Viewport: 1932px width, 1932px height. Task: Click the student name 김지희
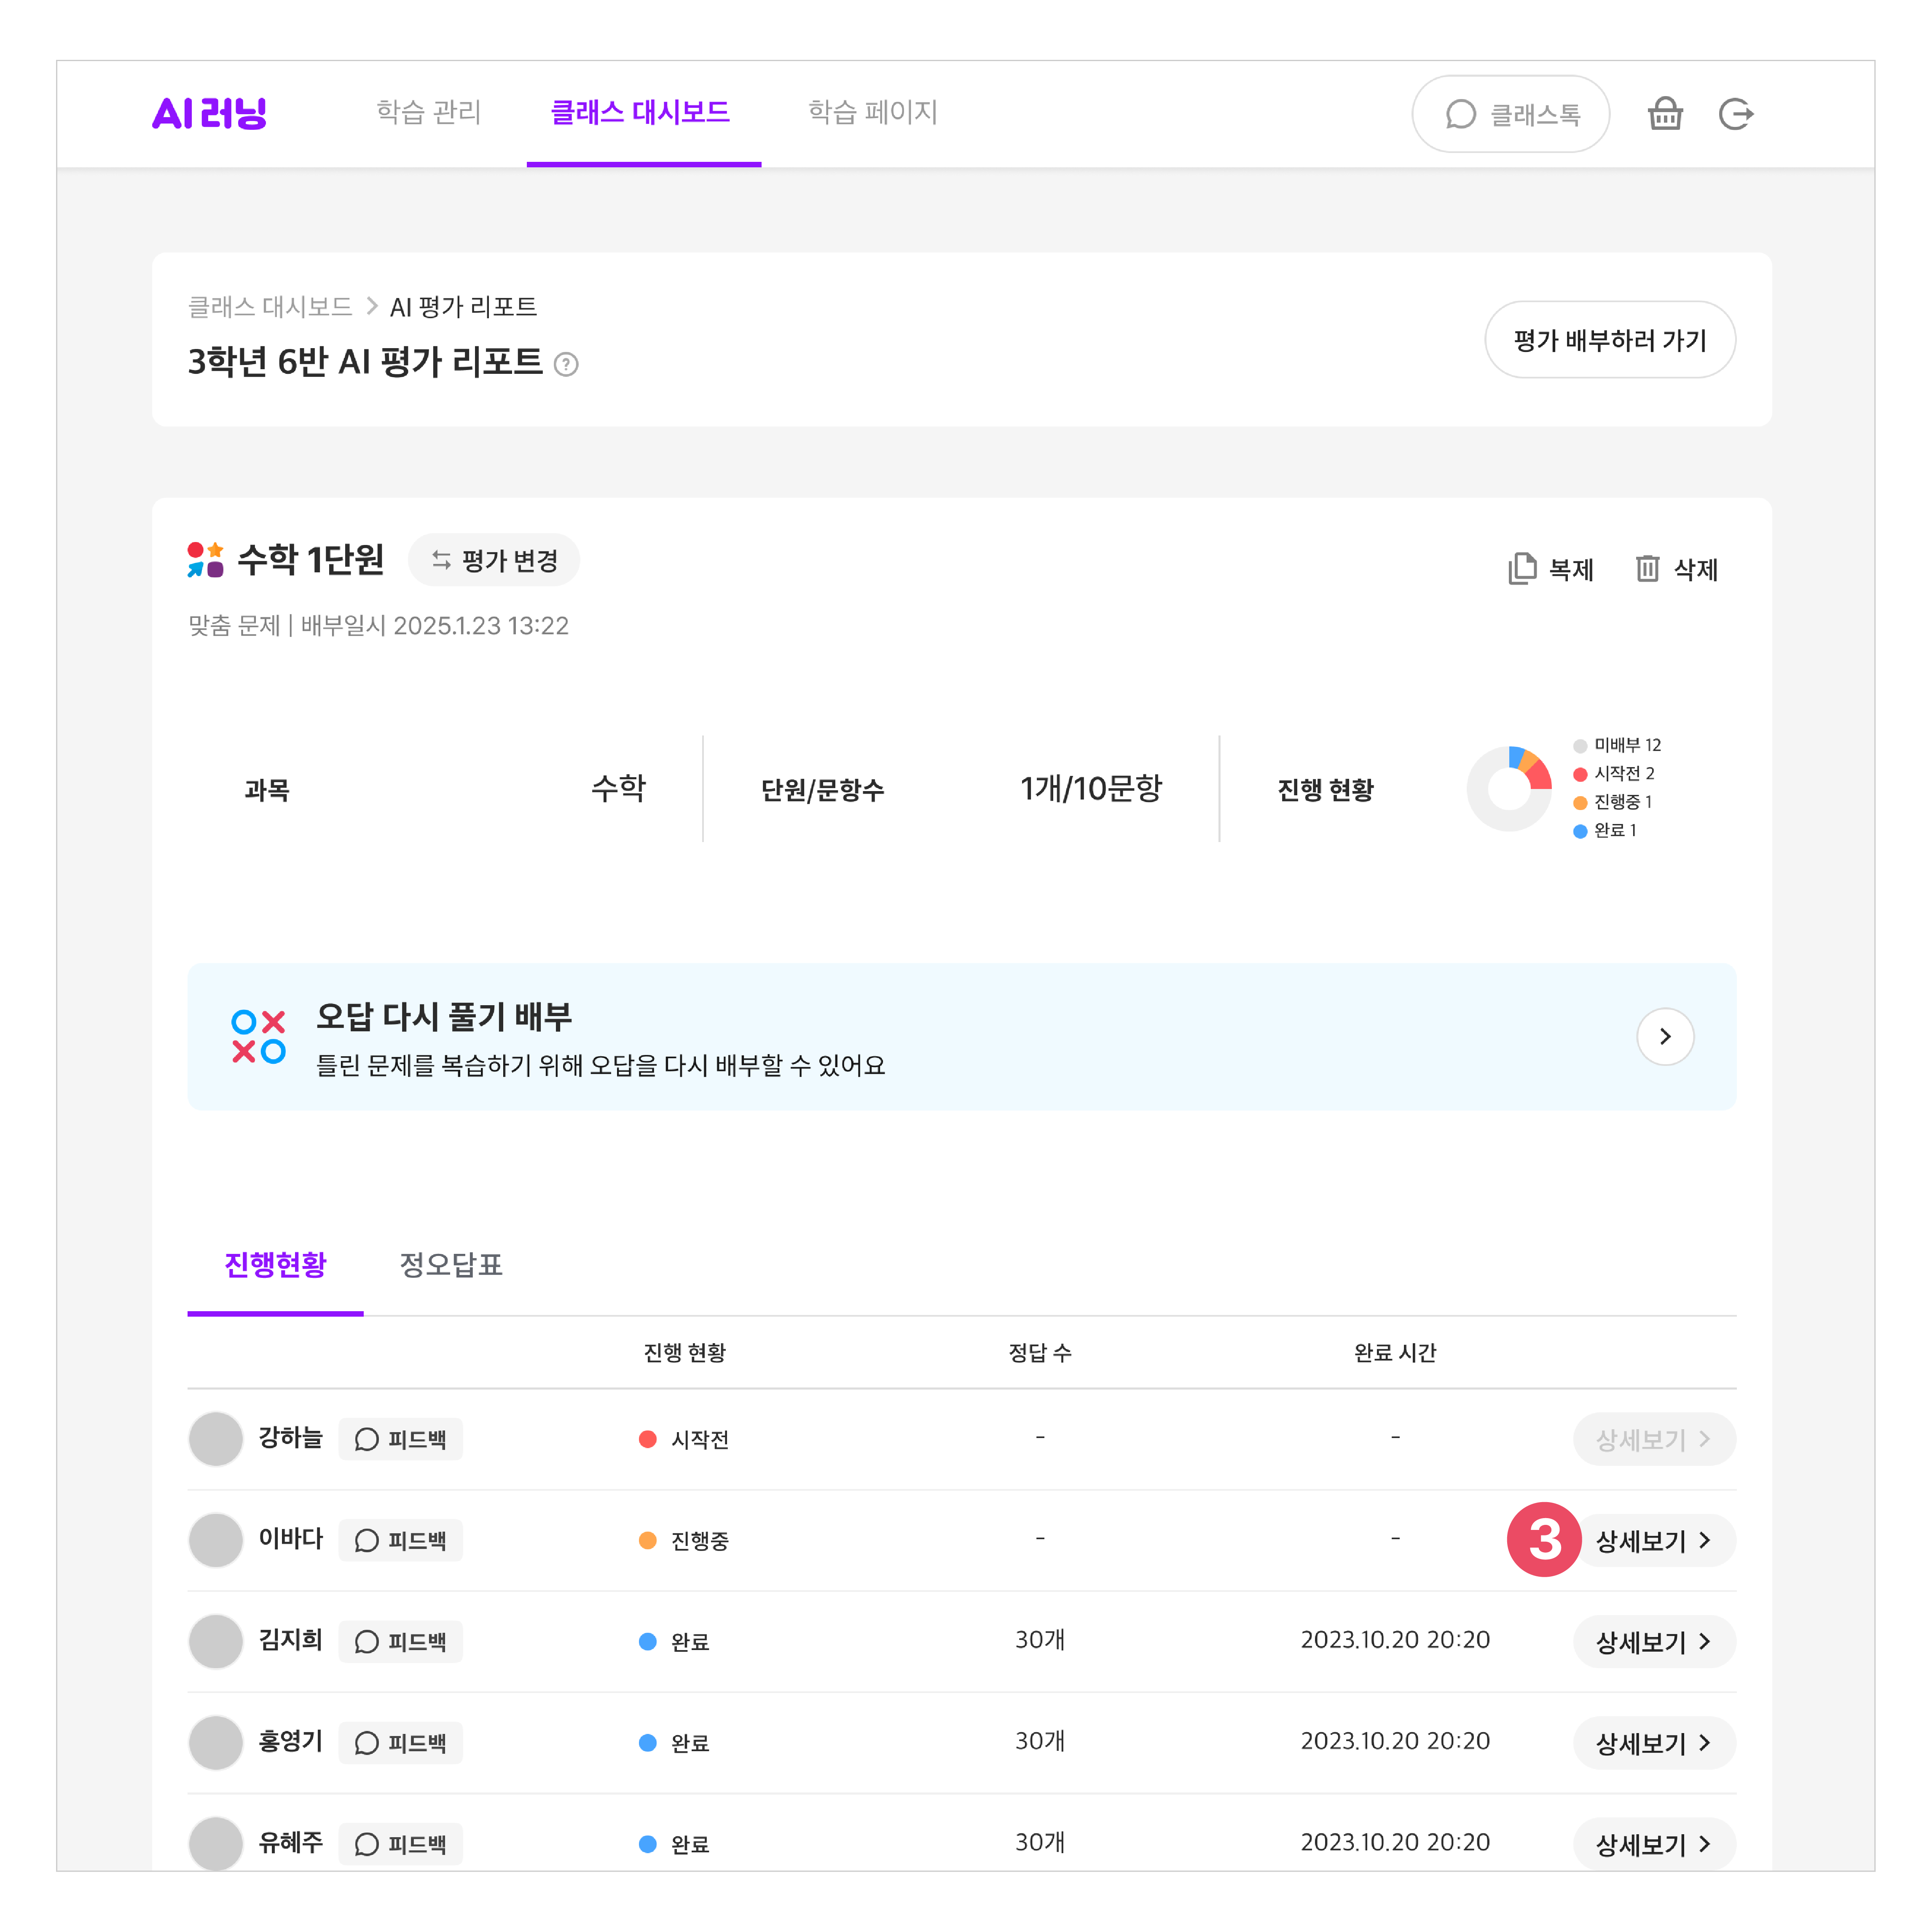tap(291, 1640)
